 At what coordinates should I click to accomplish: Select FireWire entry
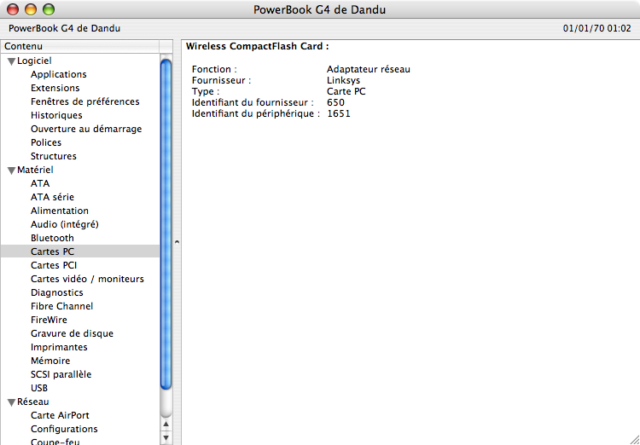[49, 320]
